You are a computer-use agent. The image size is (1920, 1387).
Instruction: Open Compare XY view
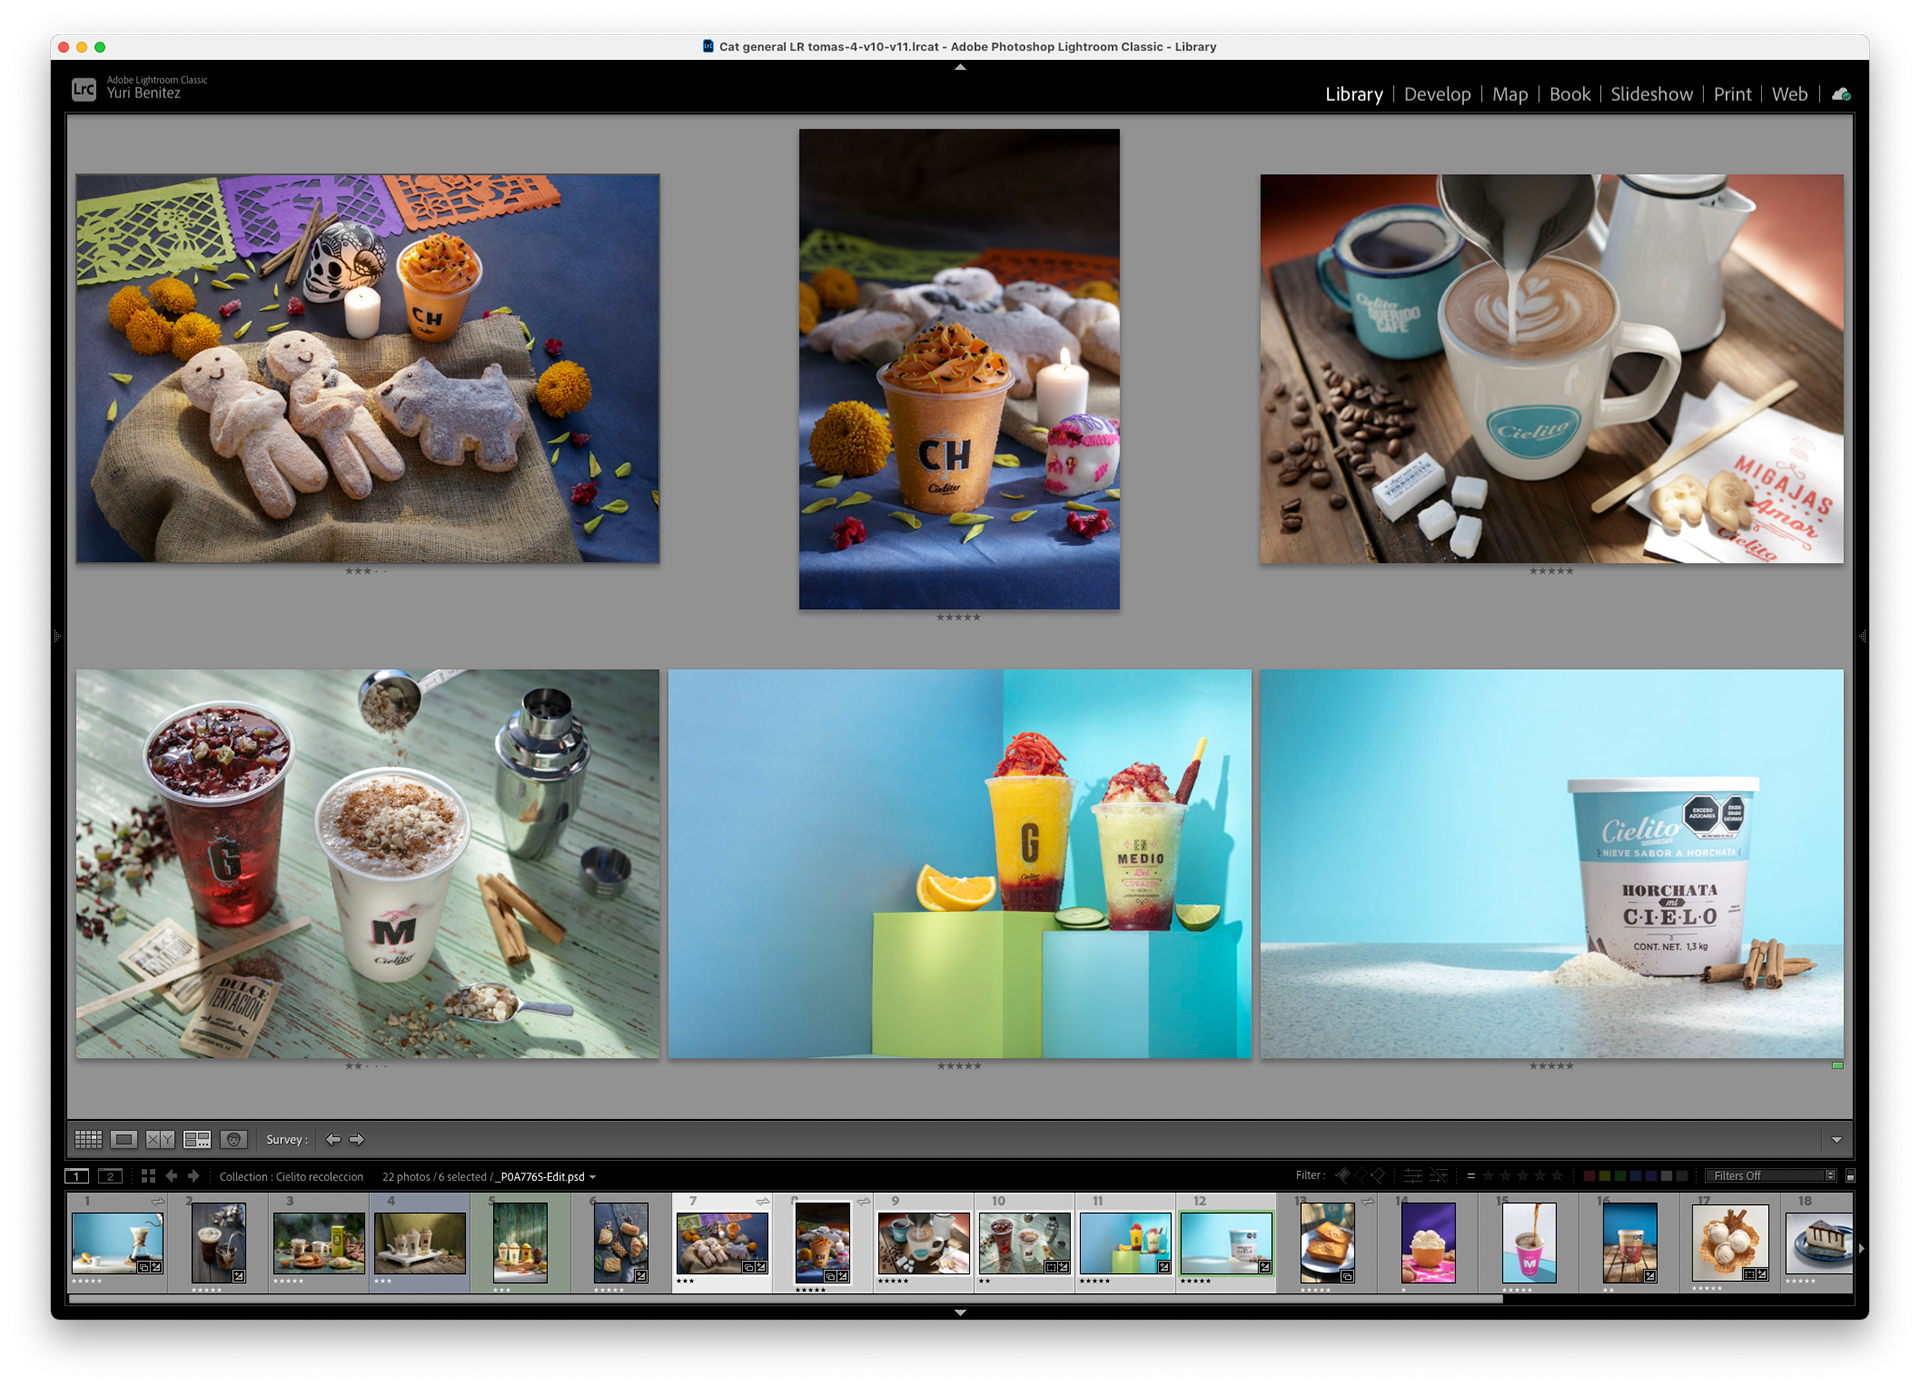(x=160, y=1139)
